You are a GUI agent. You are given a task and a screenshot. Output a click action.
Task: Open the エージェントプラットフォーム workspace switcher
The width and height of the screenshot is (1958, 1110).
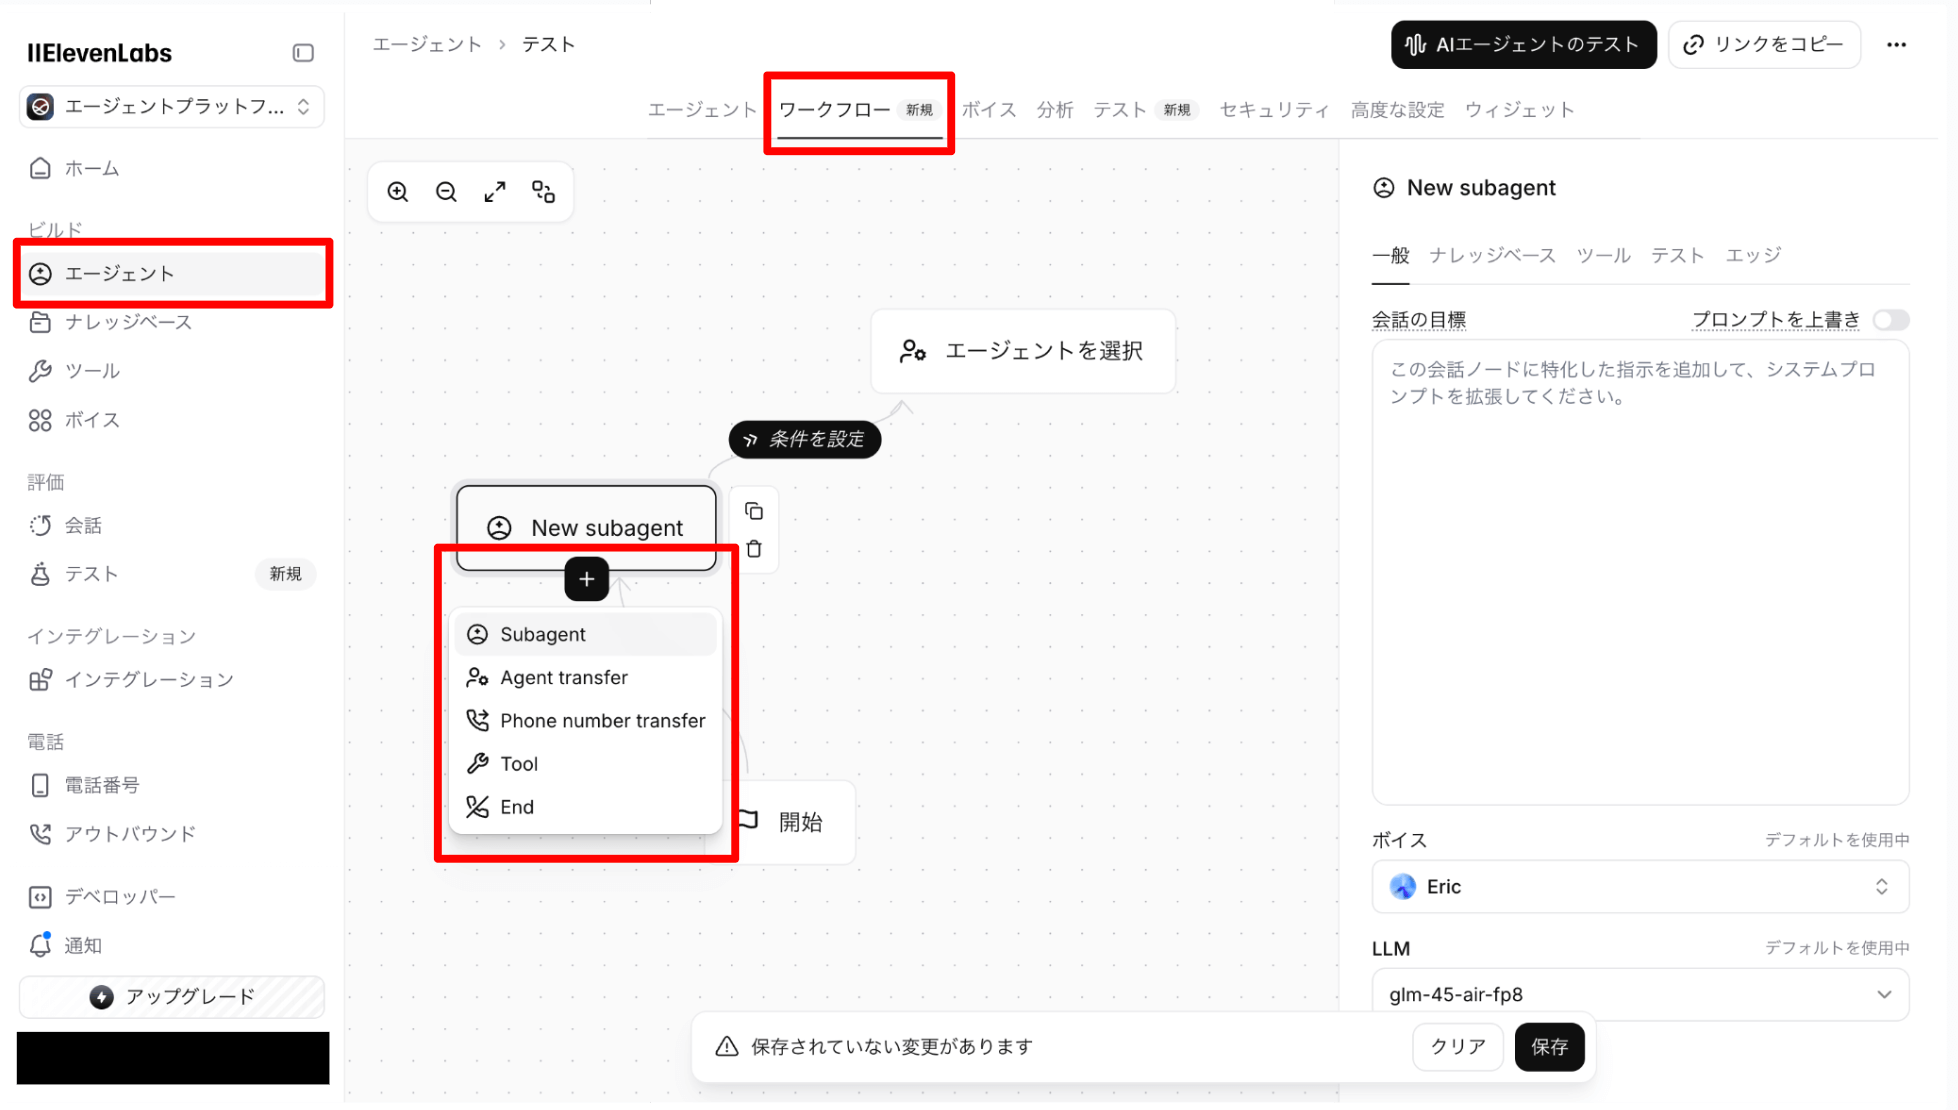tap(172, 107)
